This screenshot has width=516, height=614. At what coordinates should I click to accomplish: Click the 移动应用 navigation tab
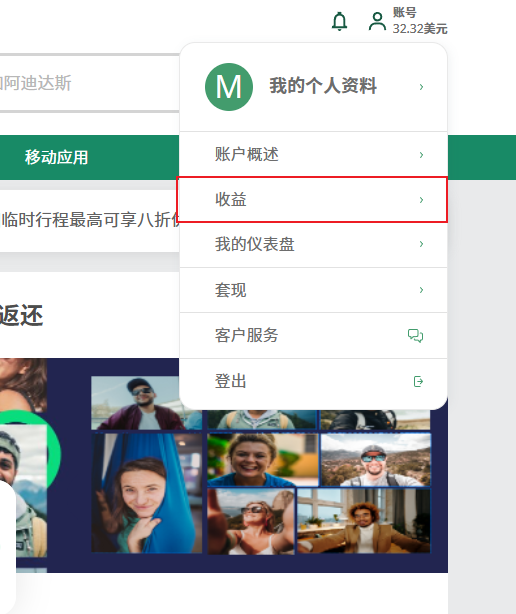(56, 157)
